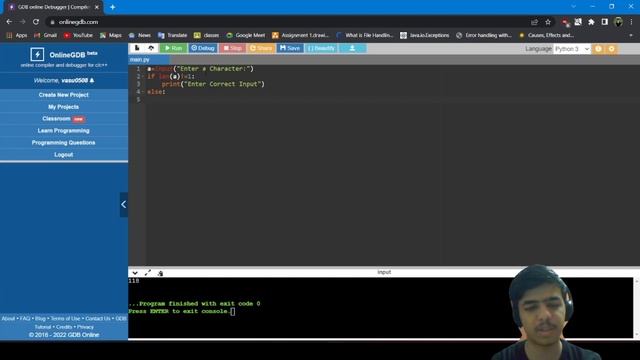Open My Projects in sidebar
This screenshot has height=360, width=640.
[x=64, y=107]
